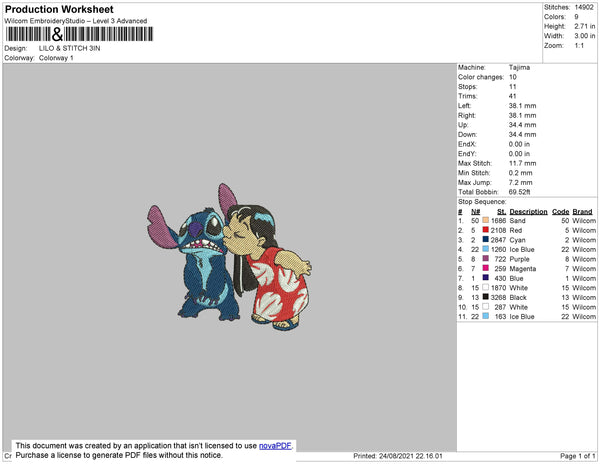Click the Colors value "9"
The height and width of the screenshot is (464, 600).
coord(576,17)
